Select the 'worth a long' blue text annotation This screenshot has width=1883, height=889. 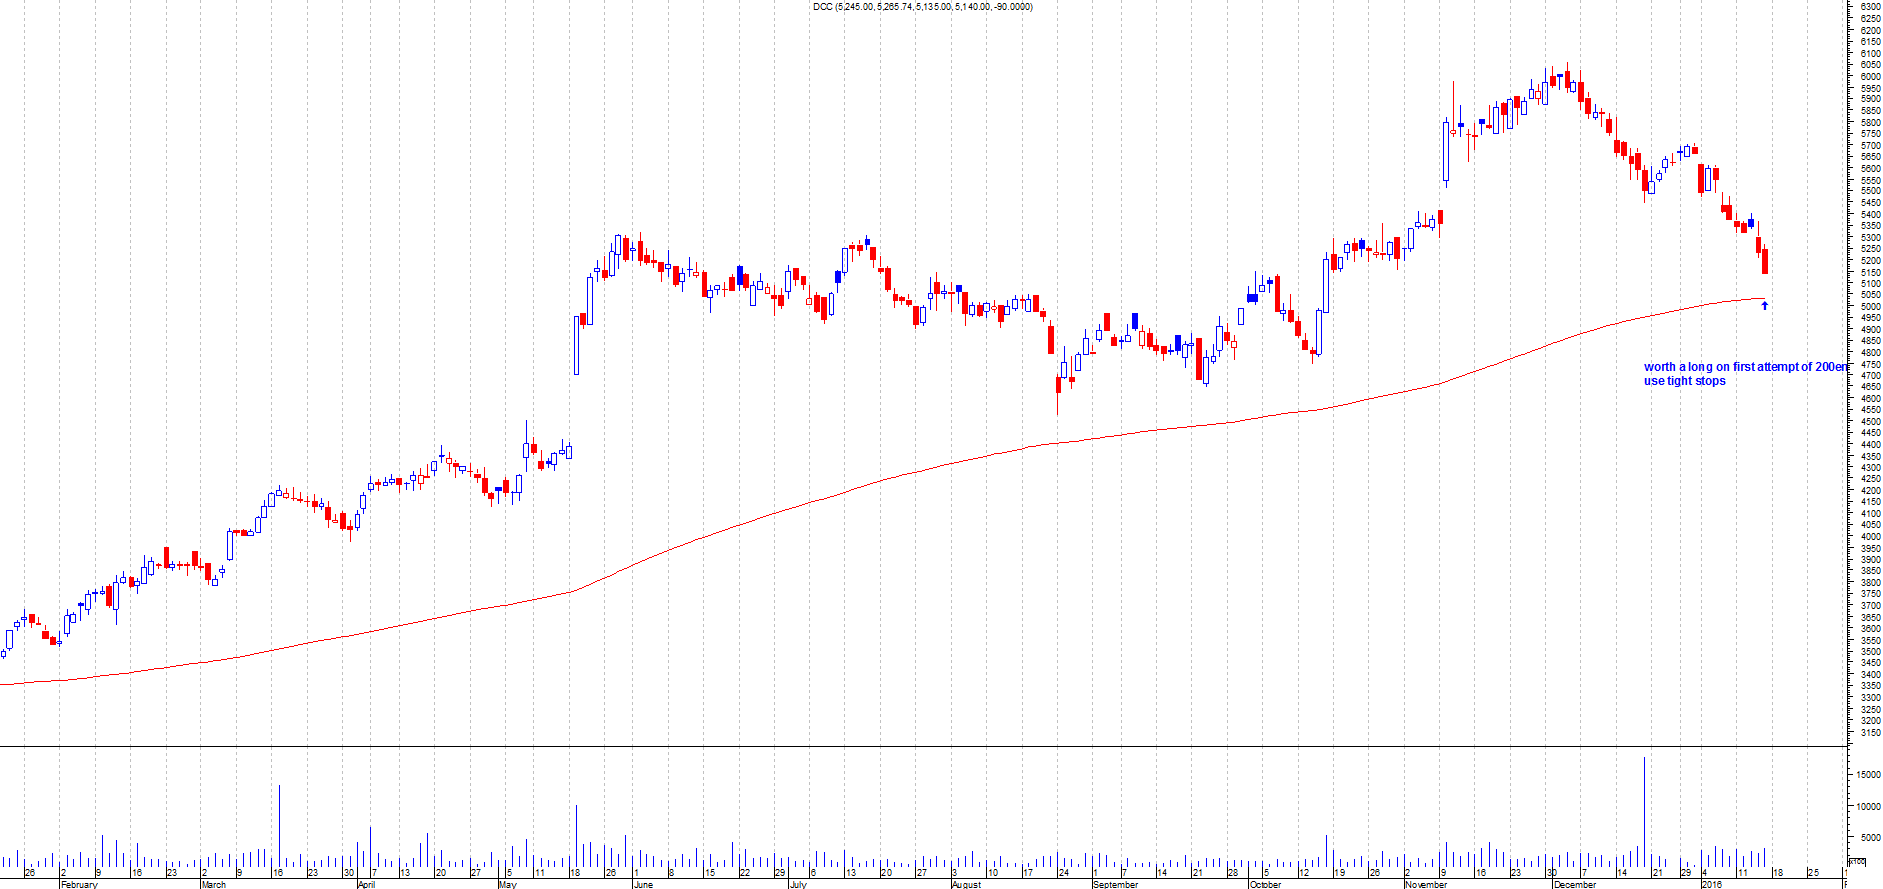pos(1745,367)
